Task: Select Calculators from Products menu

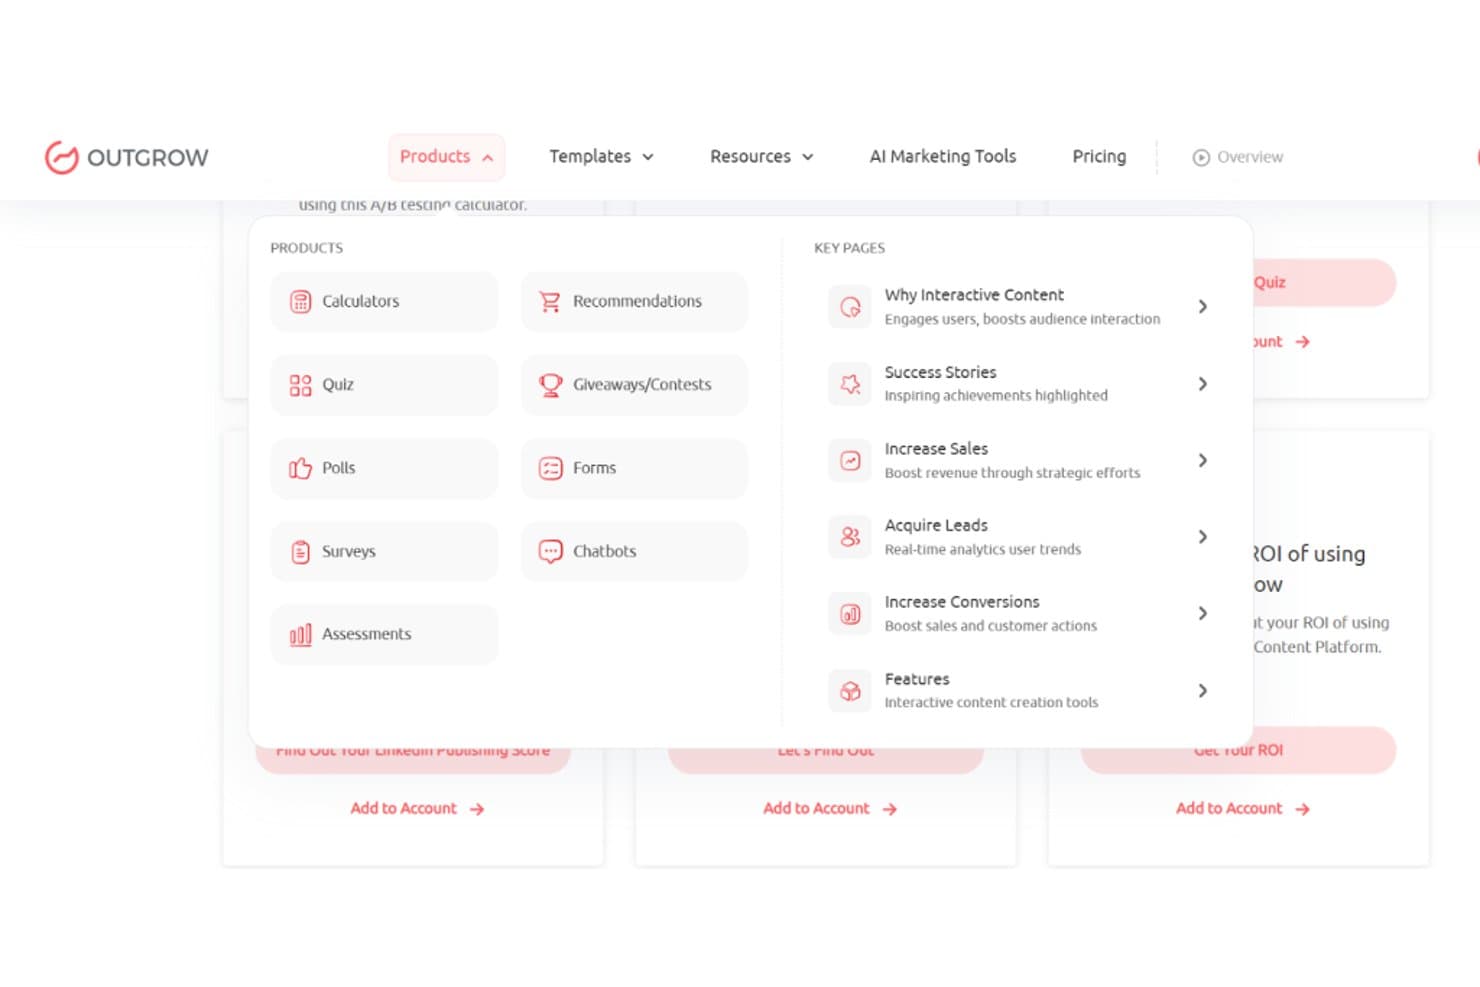Action: tap(384, 301)
